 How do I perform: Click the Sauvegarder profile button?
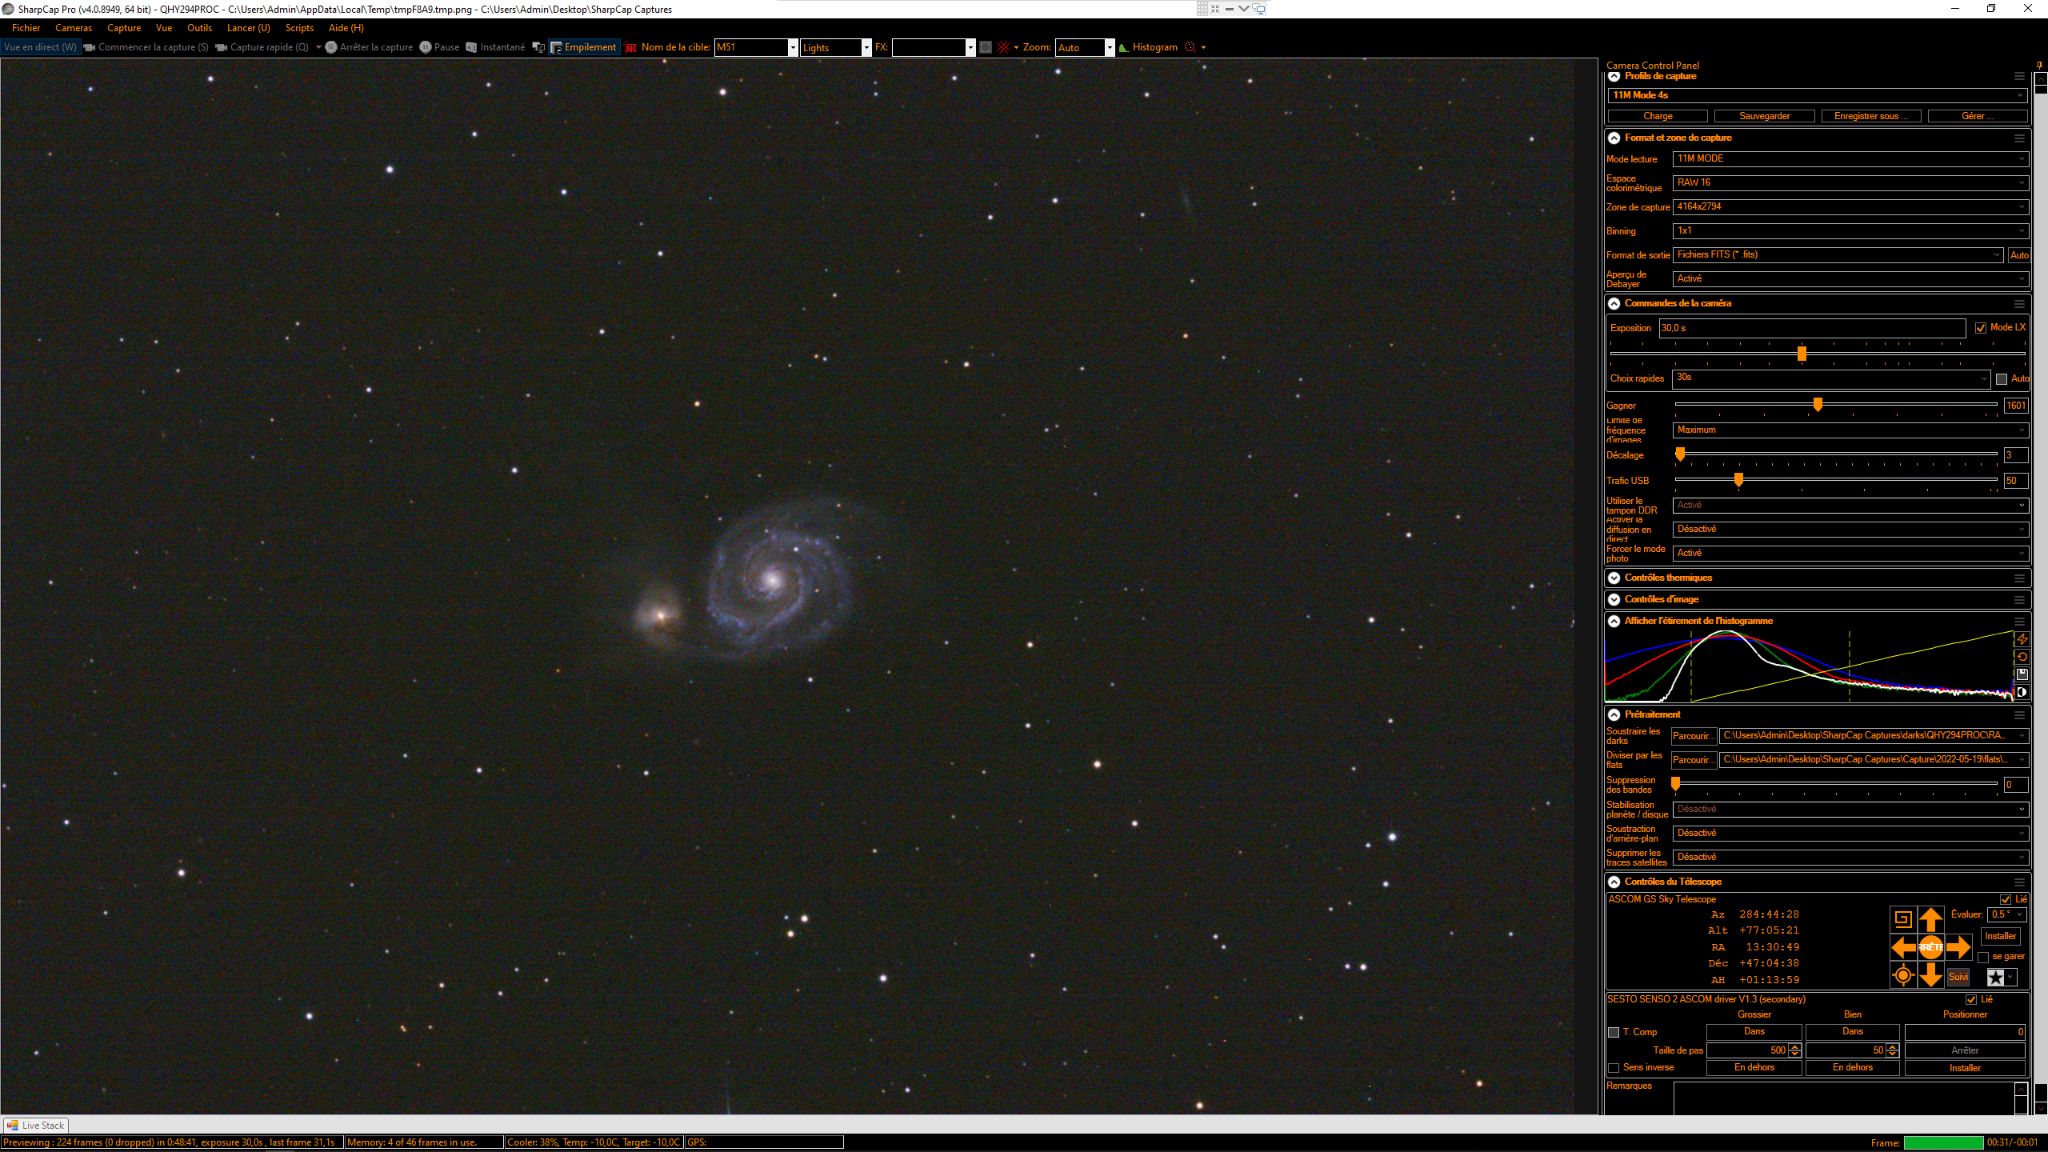[1764, 116]
